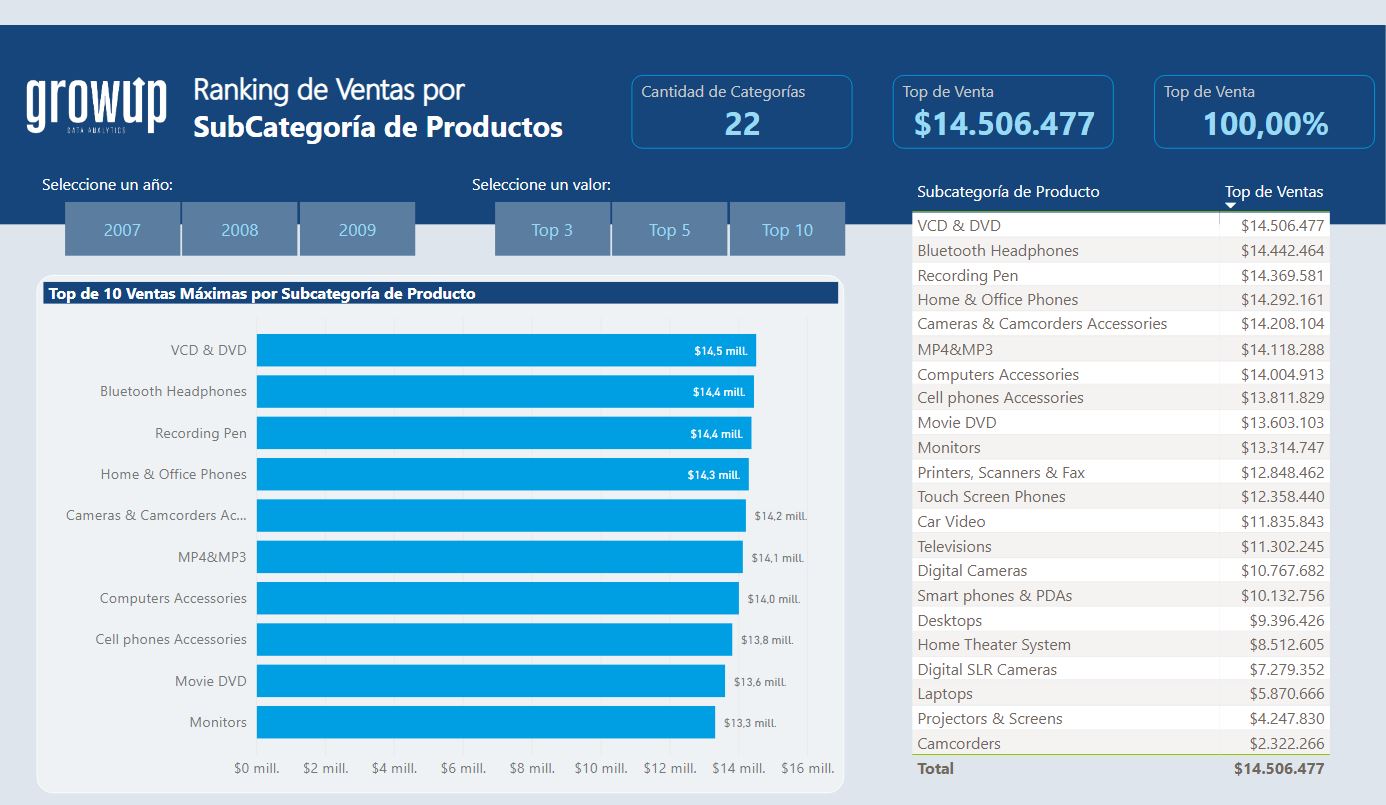Click the $16 mill. axis label
Image resolution: width=1386 pixels, height=805 pixels.
(x=808, y=768)
